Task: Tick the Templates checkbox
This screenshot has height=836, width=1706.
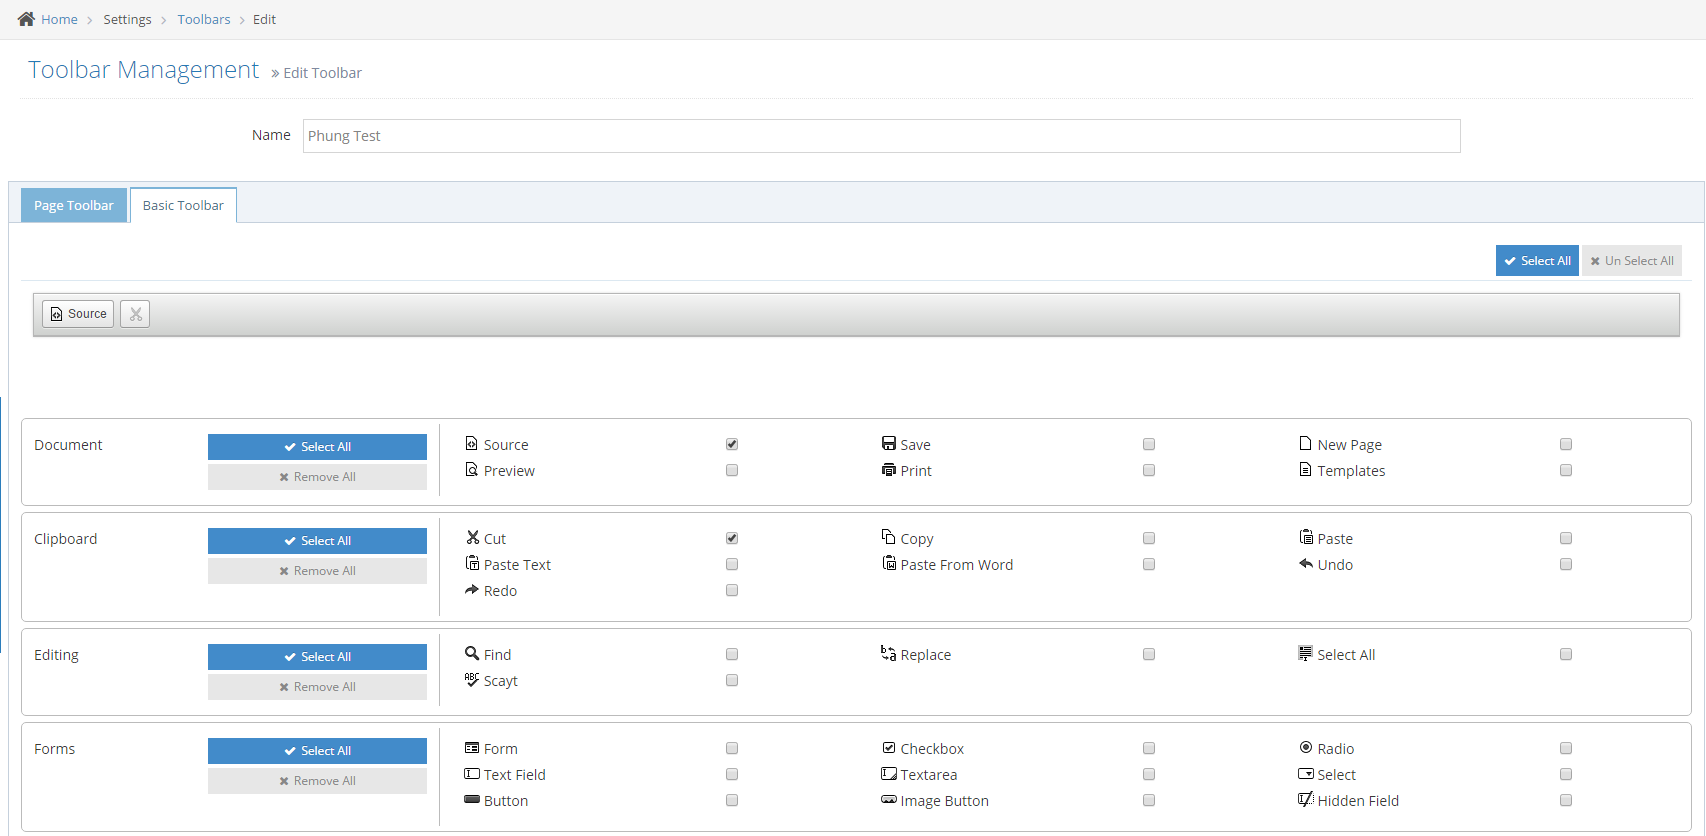Action: (x=1566, y=470)
